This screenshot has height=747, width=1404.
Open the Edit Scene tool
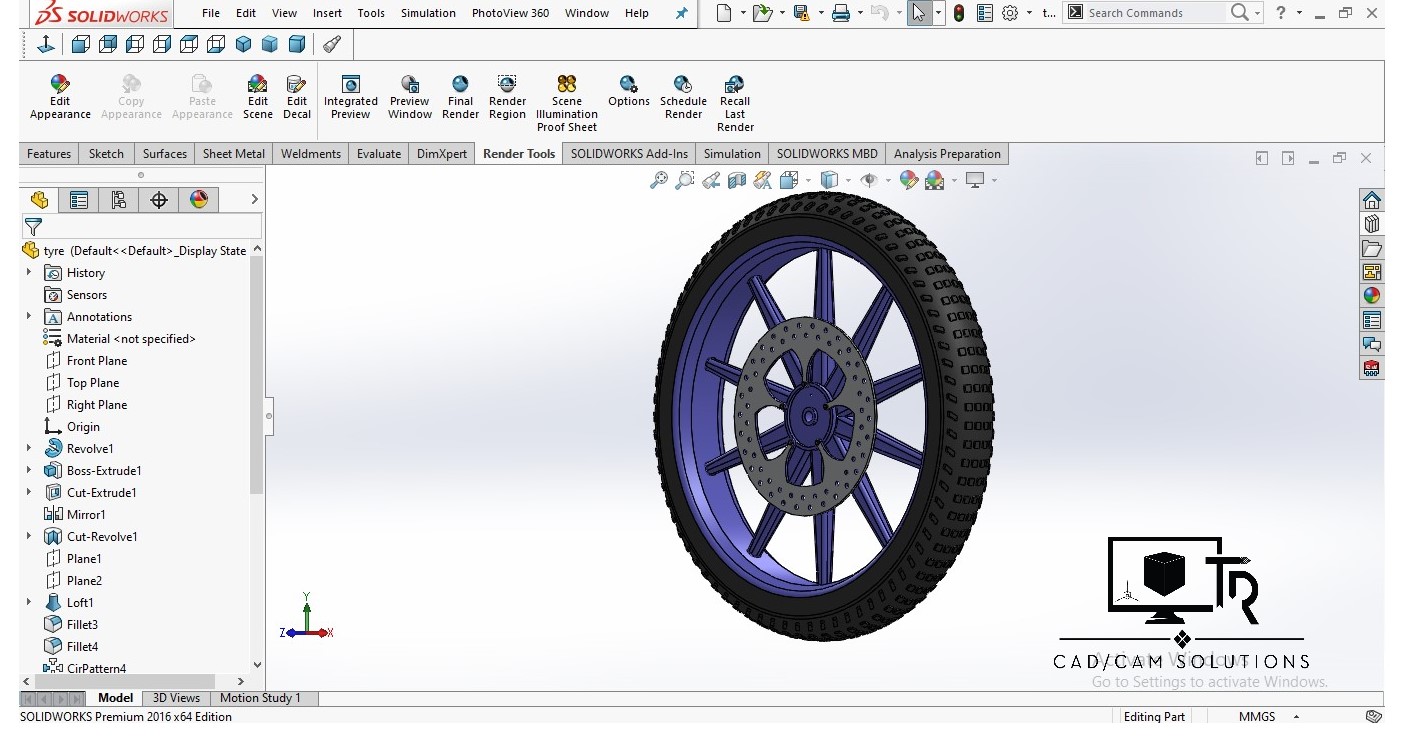(258, 97)
